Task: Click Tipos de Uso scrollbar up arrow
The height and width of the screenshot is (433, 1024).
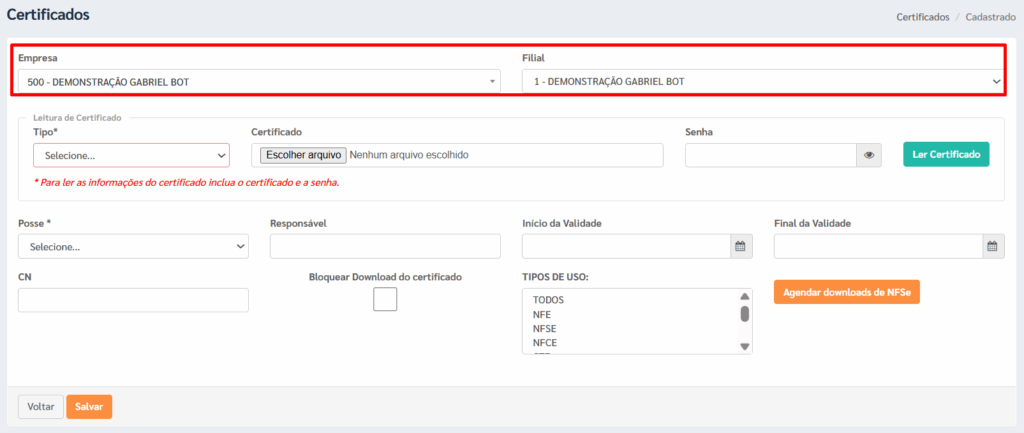Action: click(744, 296)
